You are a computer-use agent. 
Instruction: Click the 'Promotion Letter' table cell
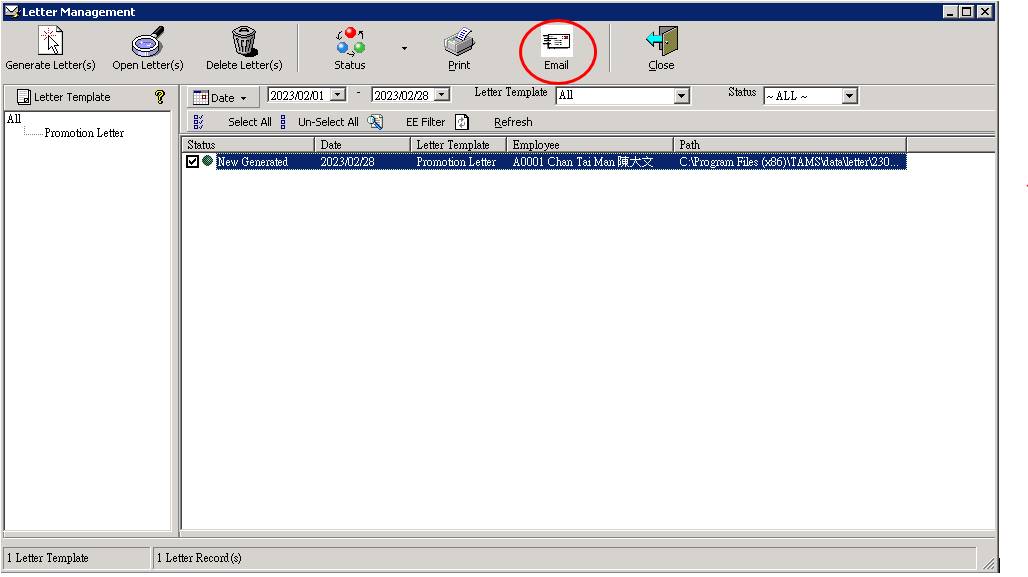coord(456,162)
